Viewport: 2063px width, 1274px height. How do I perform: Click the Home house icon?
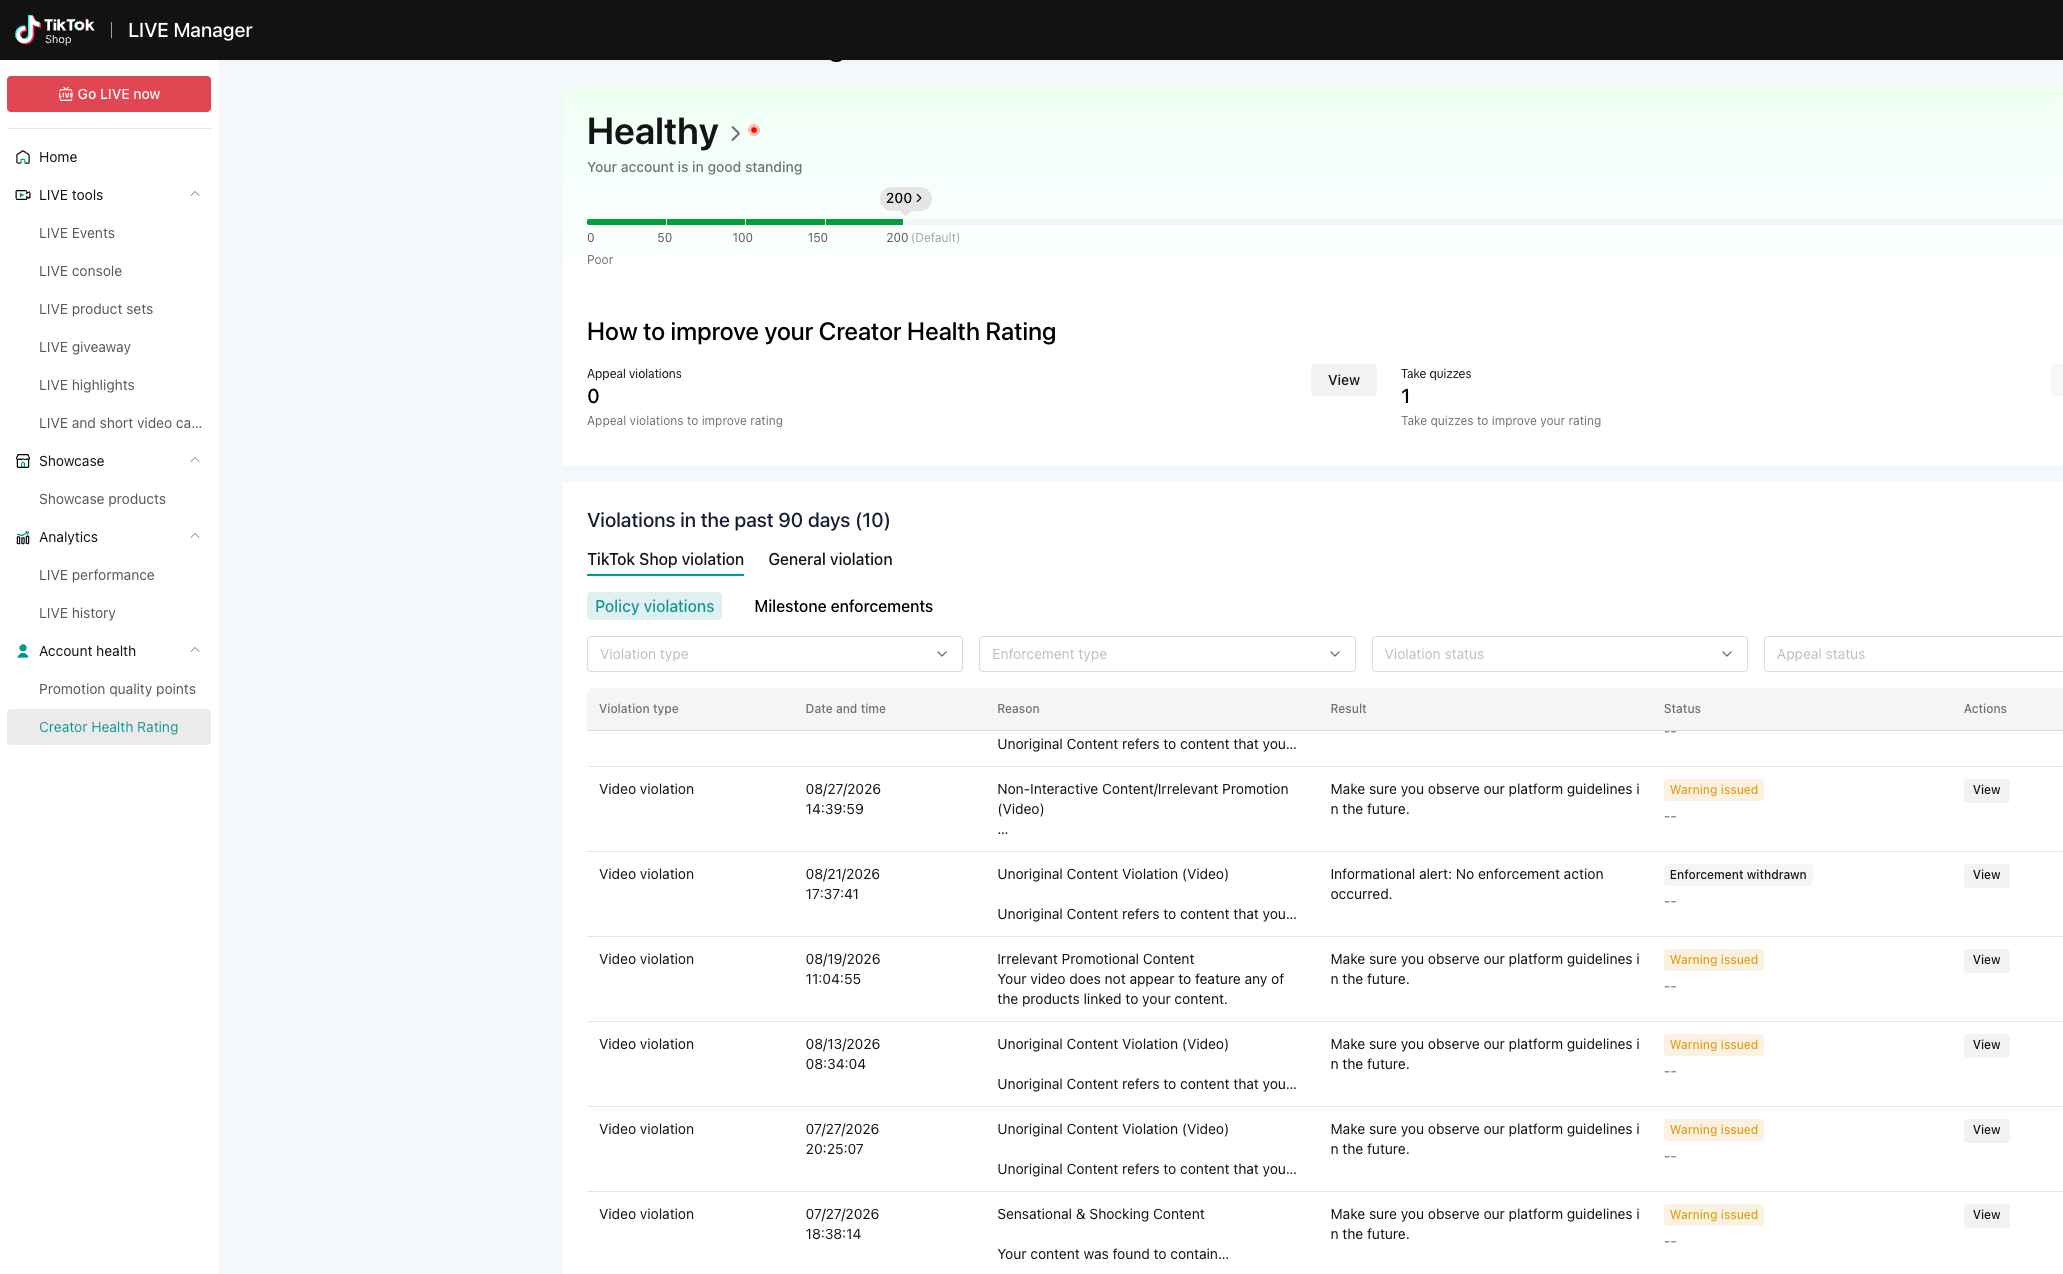(x=23, y=157)
